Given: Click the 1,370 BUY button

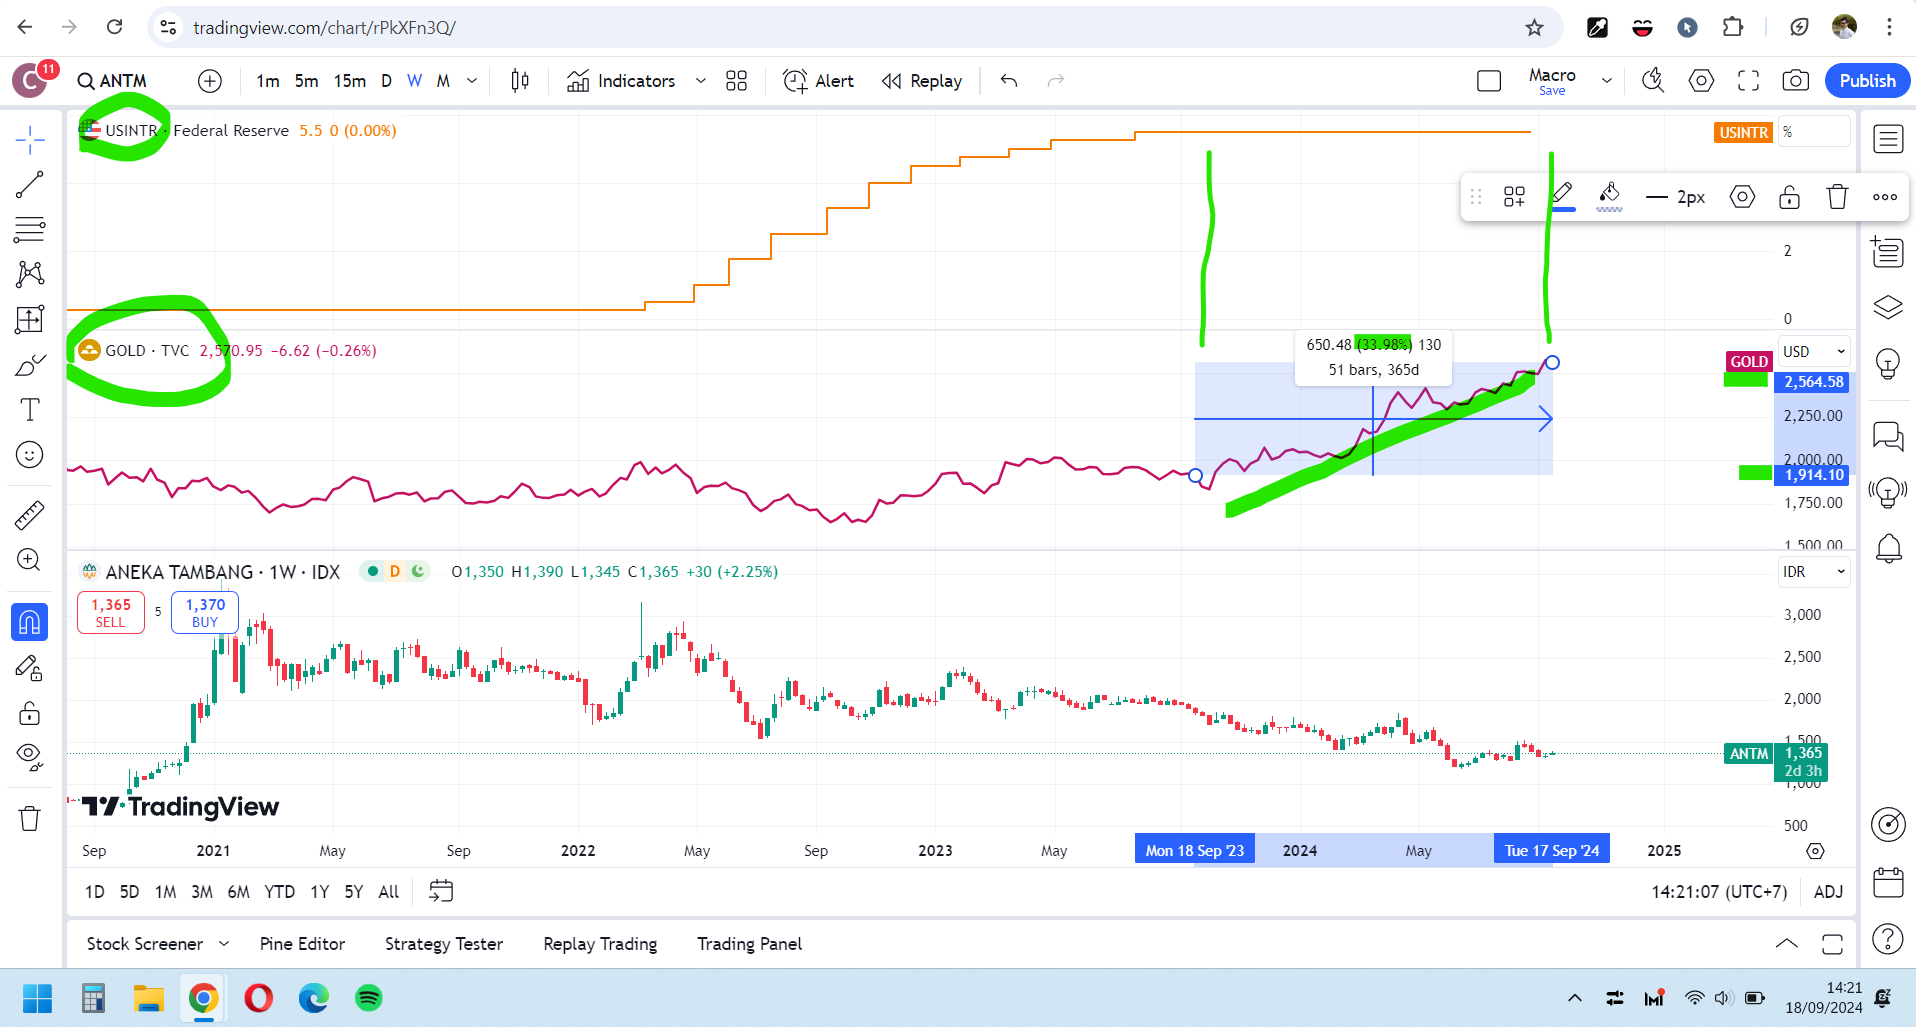Looking at the screenshot, I should 205,612.
